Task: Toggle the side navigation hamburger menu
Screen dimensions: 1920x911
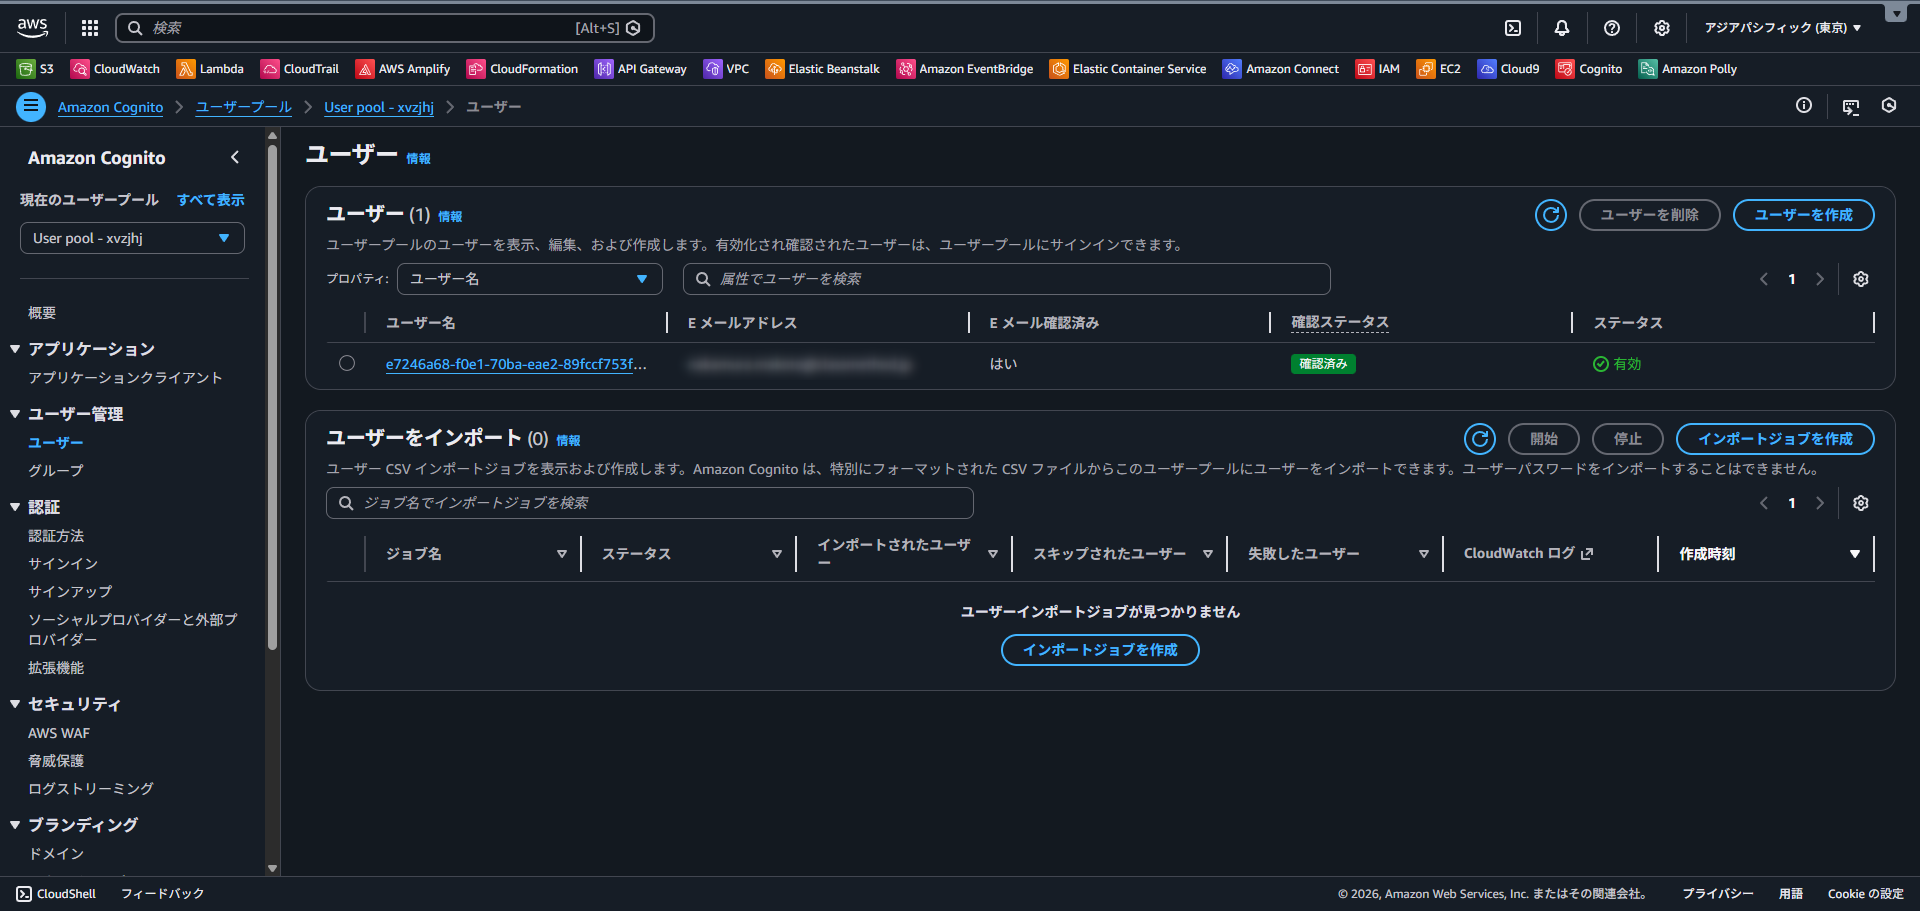Action: [31, 106]
